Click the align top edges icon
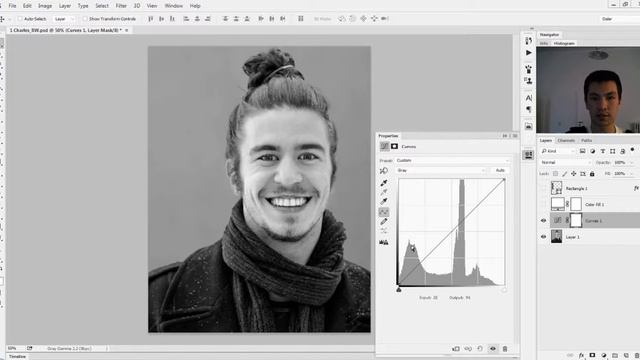Image resolution: width=640 pixels, height=360 pixels. [x=151, y=19]
